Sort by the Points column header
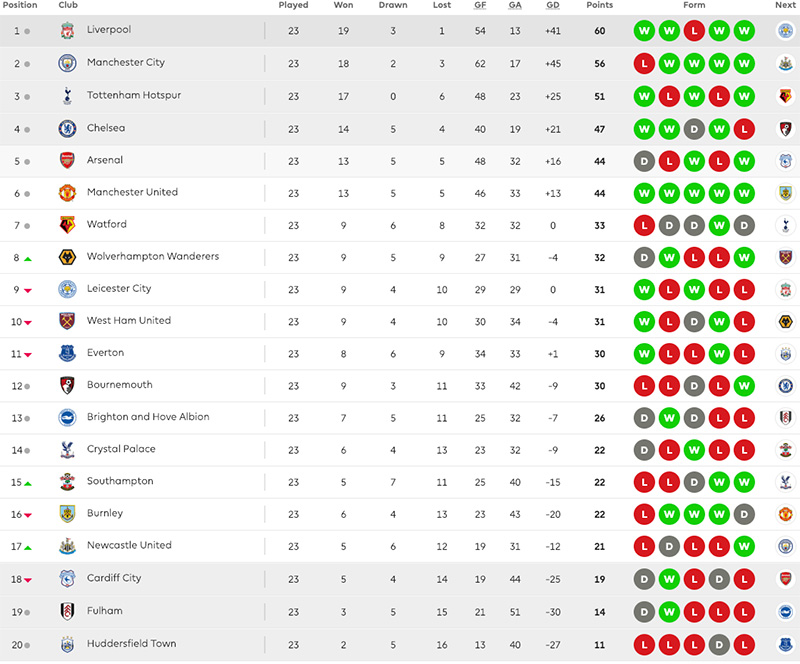Image resolution: width=800 pixels, height=664 pixels. 600,5
